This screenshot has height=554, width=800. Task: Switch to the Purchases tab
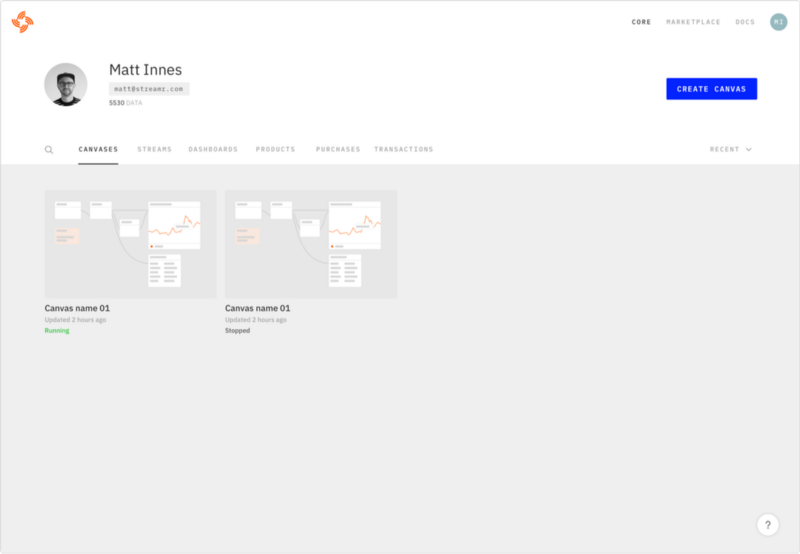pos(338,149)
